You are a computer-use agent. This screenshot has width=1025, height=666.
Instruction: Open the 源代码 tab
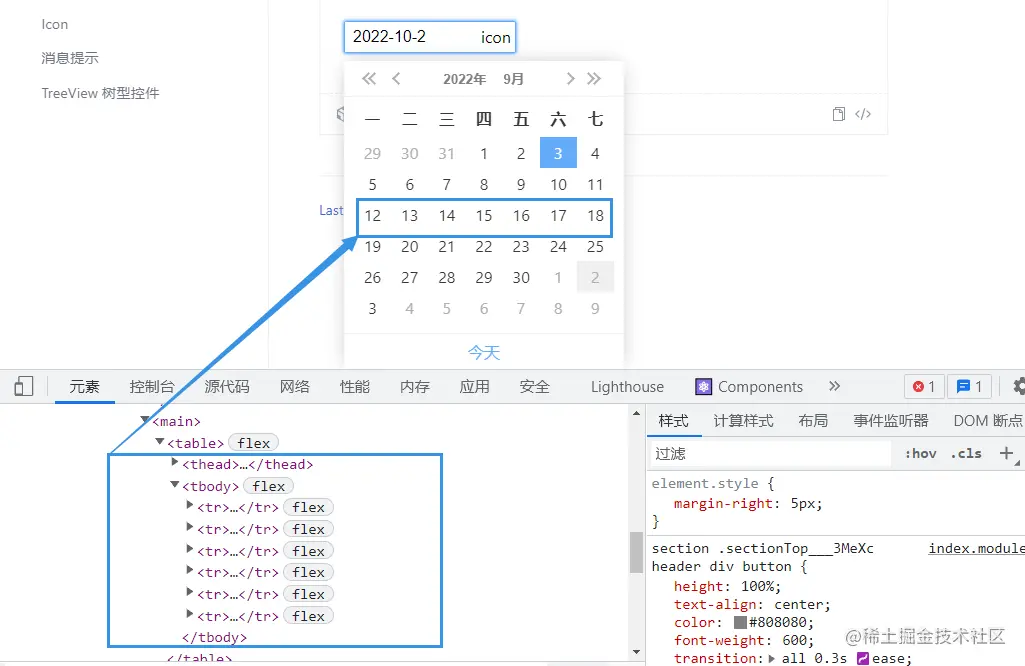227,386
